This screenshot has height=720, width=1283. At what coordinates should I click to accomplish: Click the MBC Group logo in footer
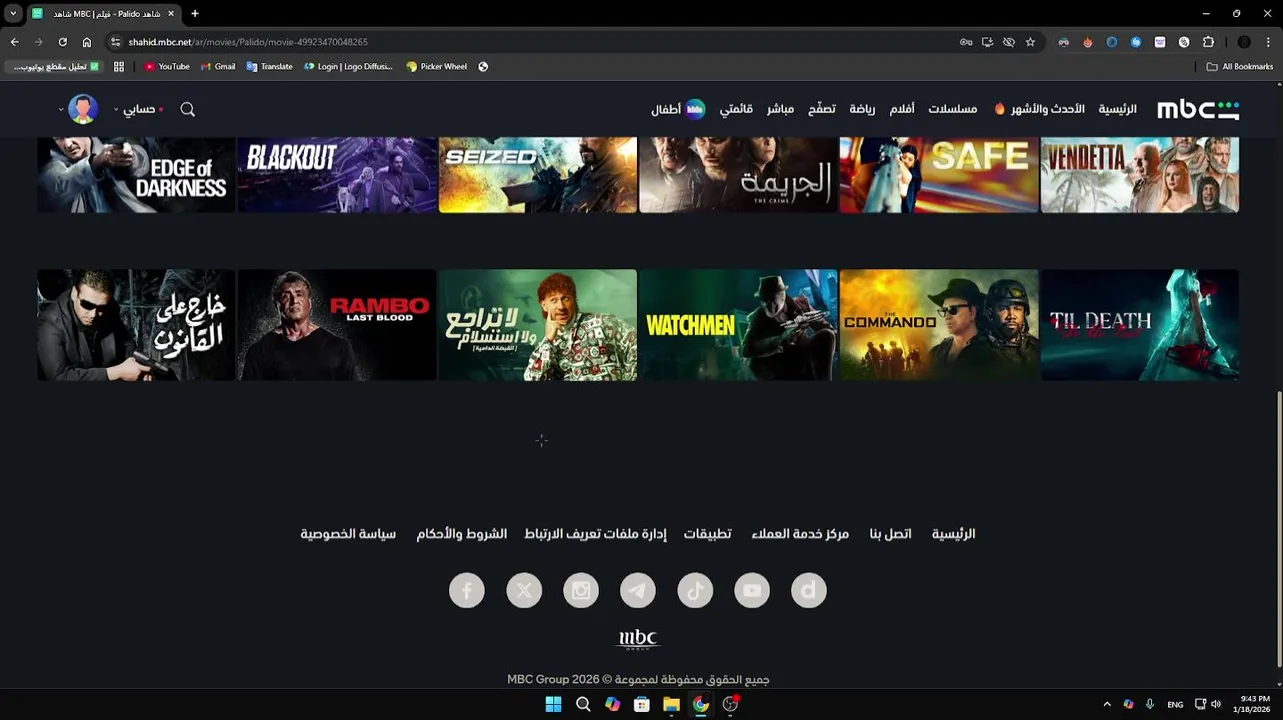[638, 639]
